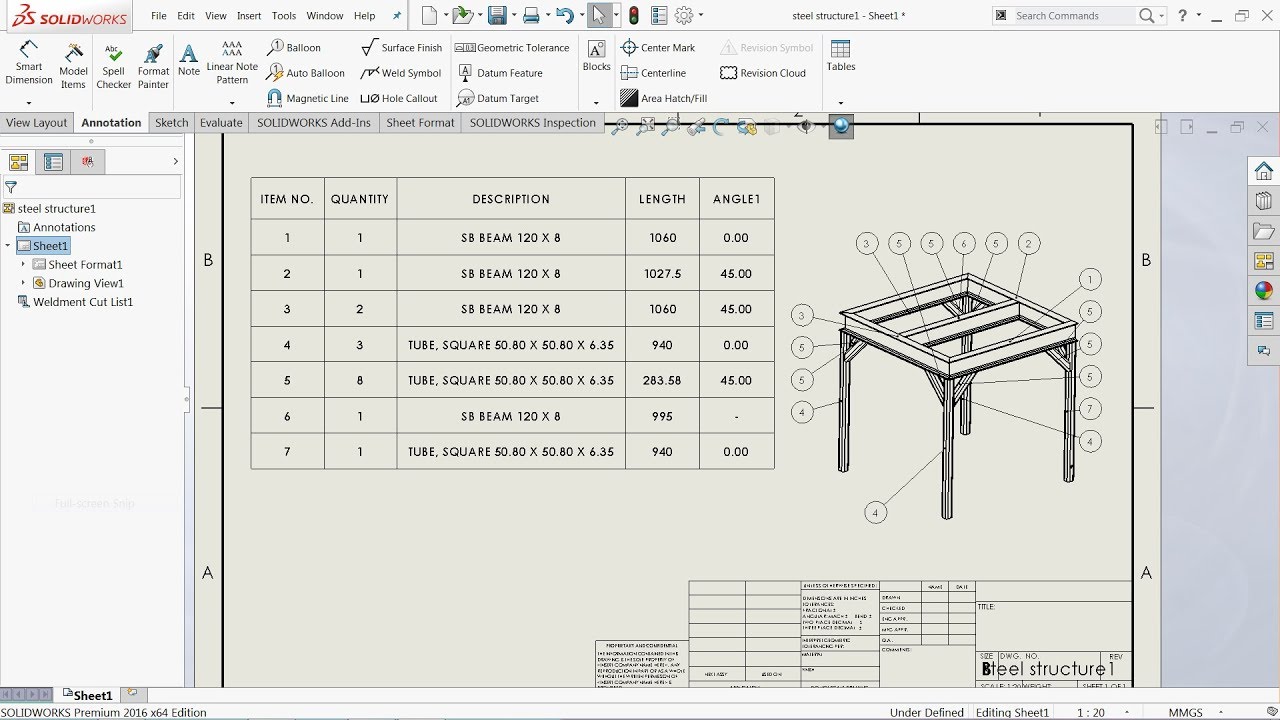Open the Tables dropdown arrow
The image size is (1280, 720).
point(840,103)
